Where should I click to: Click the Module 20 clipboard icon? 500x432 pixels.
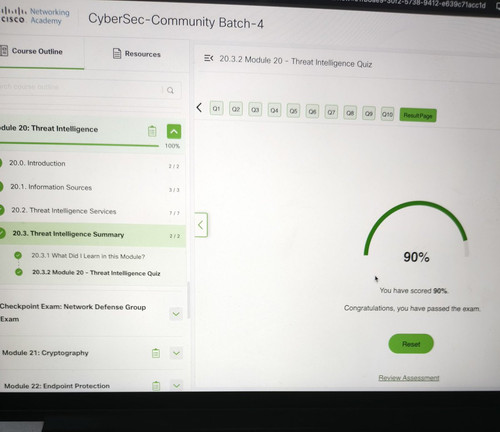click(152, 131)
